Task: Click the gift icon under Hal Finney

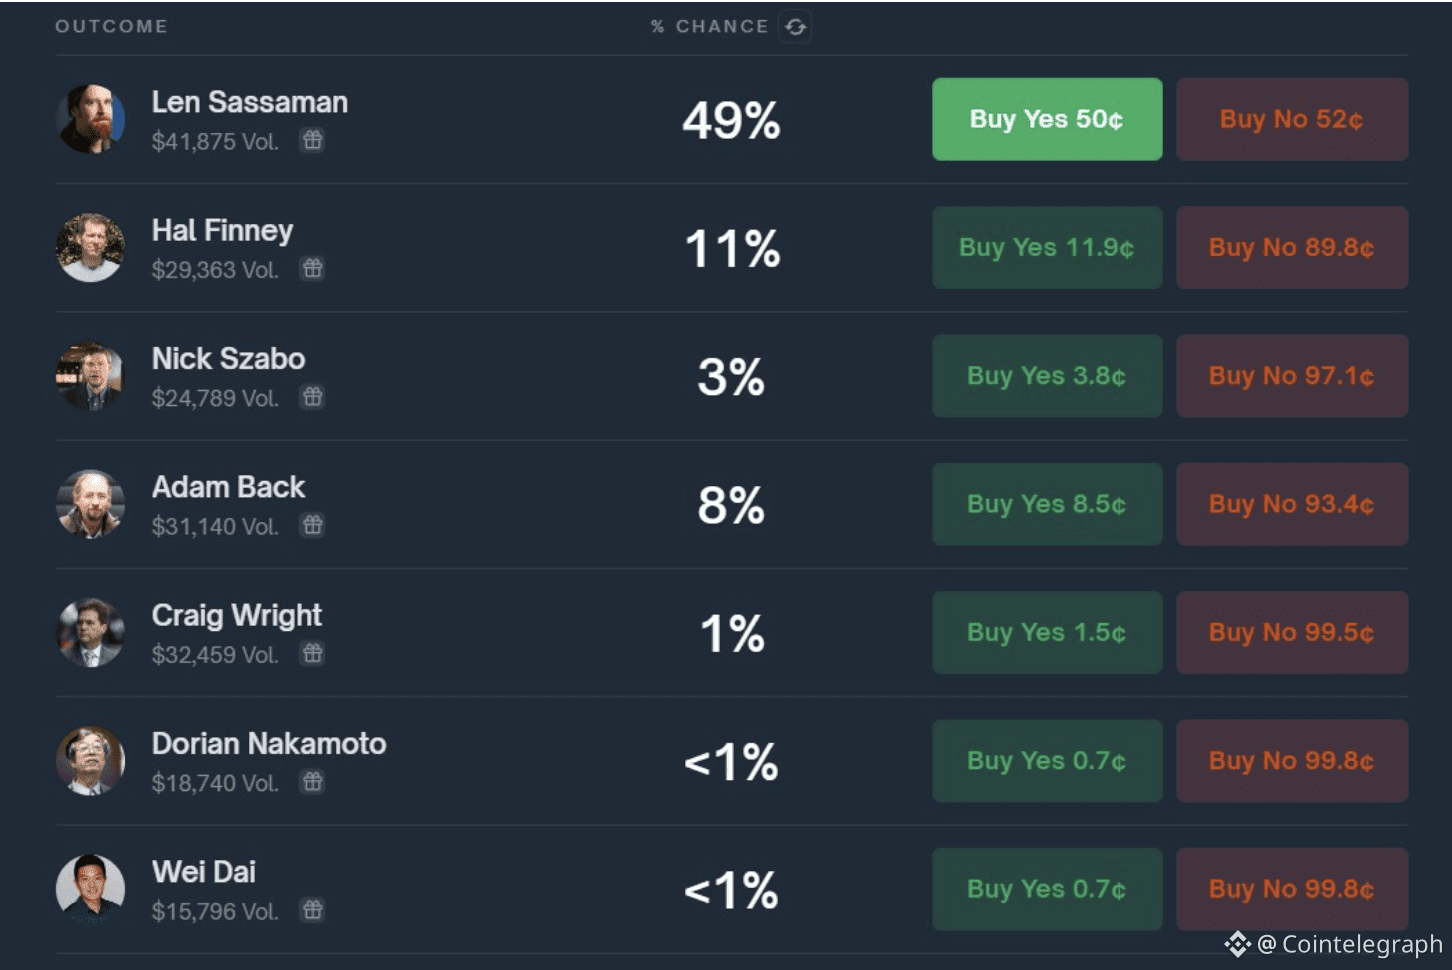Action: pos(313,268)
